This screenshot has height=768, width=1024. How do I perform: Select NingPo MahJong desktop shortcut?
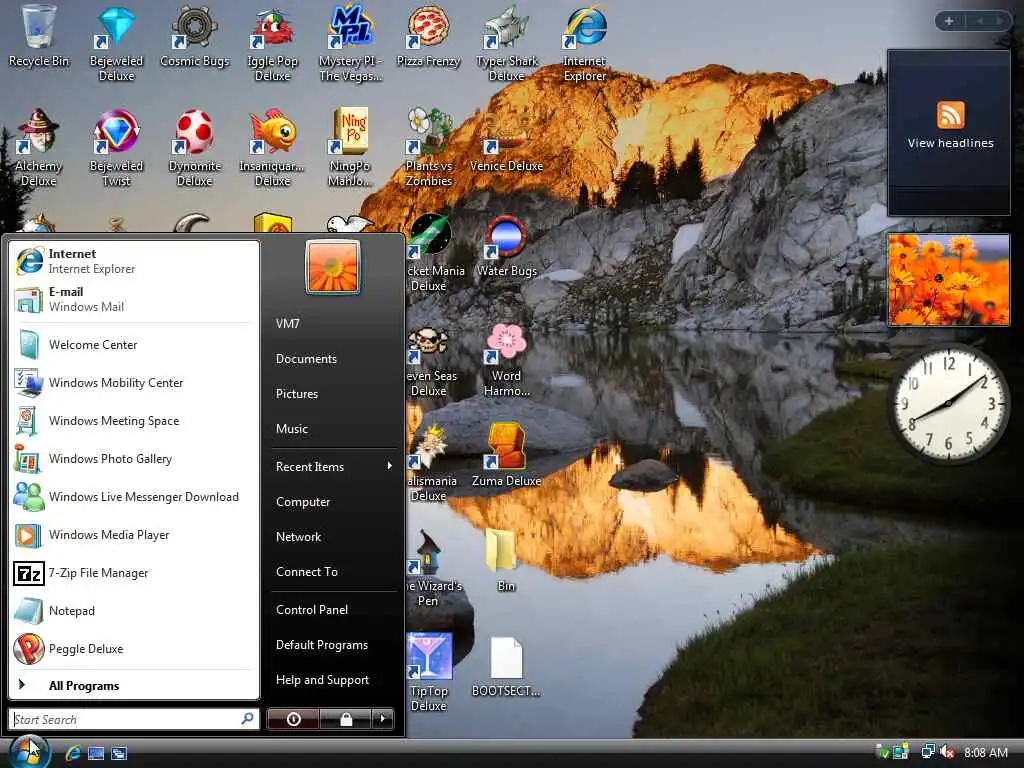click(x=350, y=148)
